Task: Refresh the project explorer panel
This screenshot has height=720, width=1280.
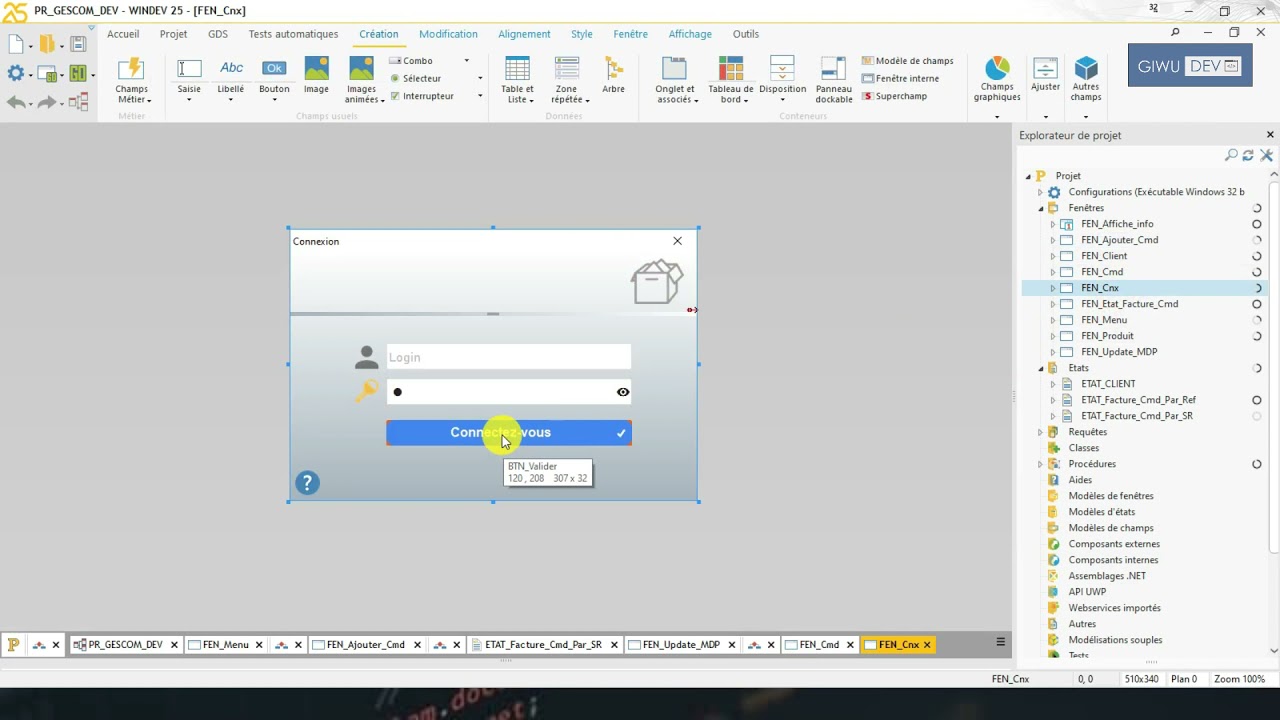Action: coord(1248,155)
